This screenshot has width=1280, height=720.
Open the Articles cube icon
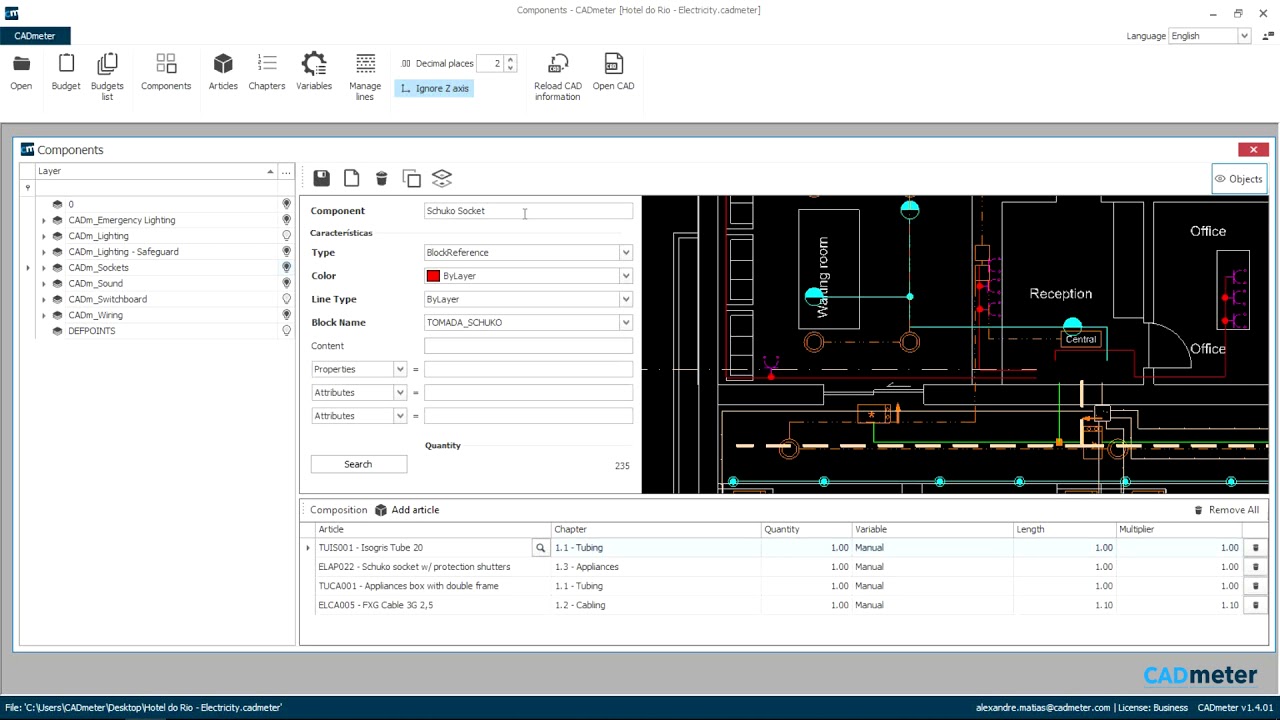[x=223, y=66]
